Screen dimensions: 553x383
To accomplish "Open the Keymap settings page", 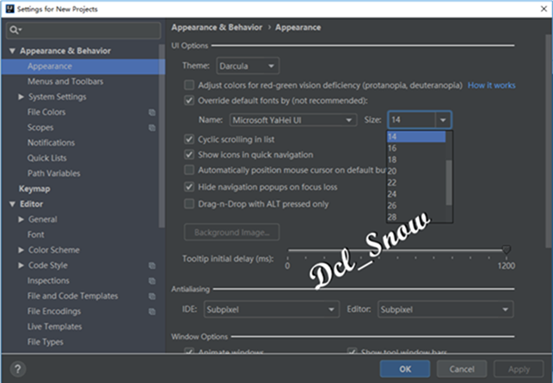I will tap(35, 189).
